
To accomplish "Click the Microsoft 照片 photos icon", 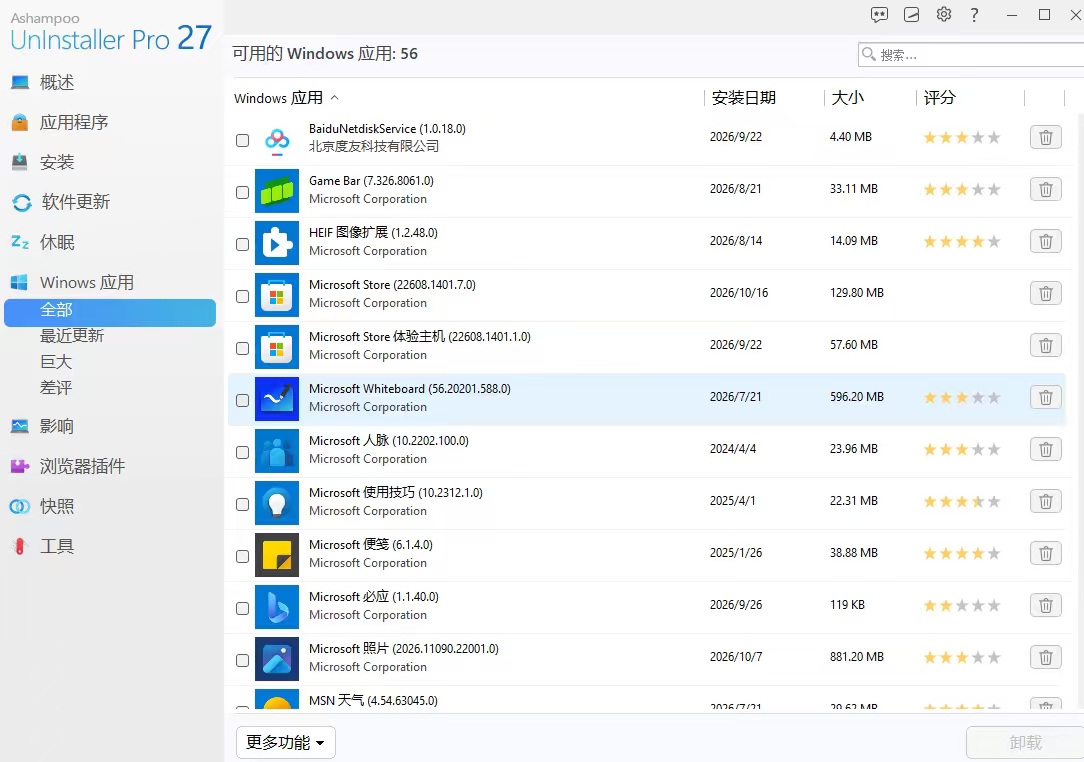I will [277, 659].
